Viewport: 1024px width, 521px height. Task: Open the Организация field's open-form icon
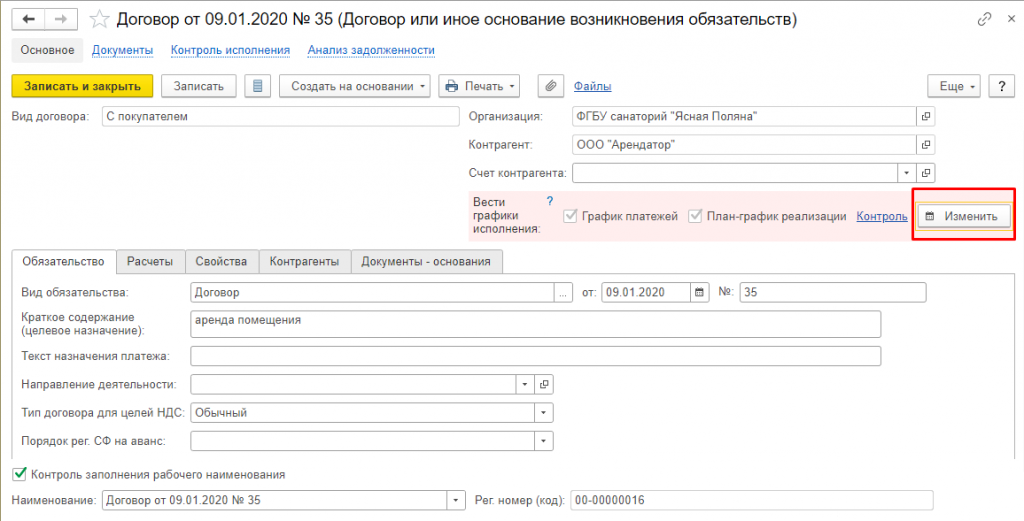926,116
